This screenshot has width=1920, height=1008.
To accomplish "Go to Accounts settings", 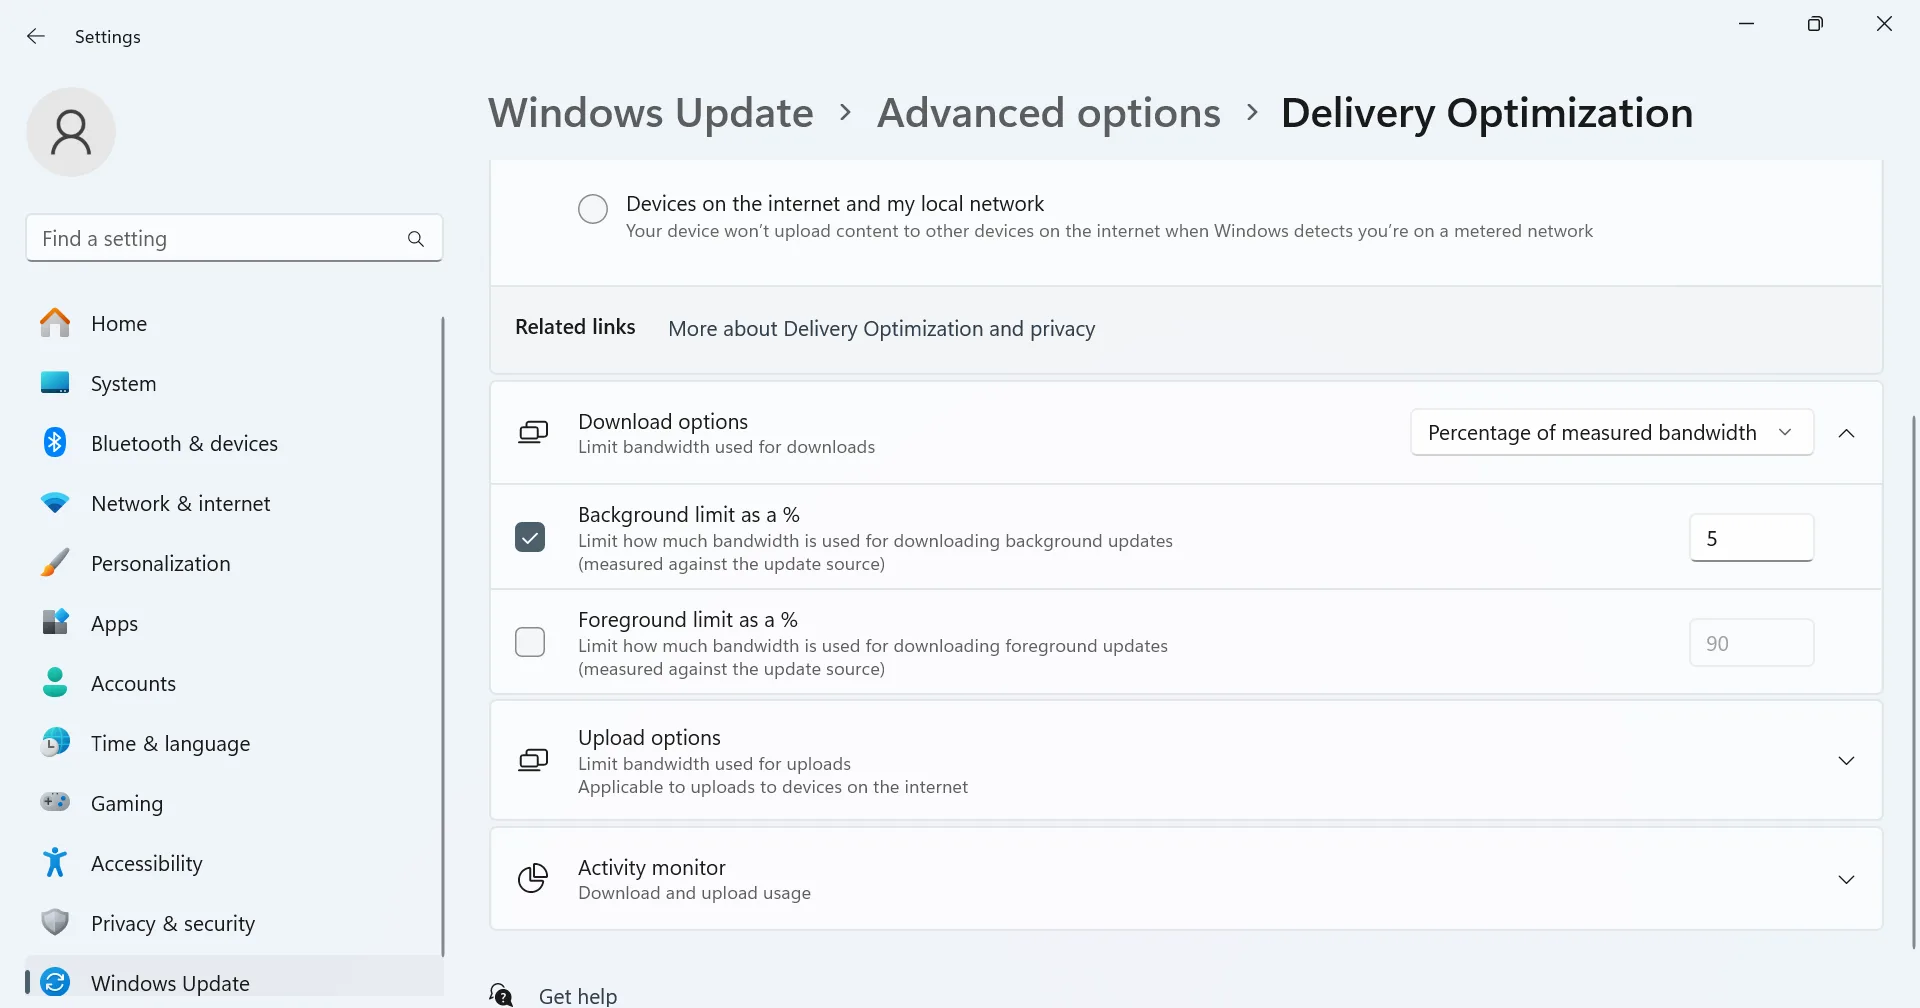I will click(x=234, y=683).
